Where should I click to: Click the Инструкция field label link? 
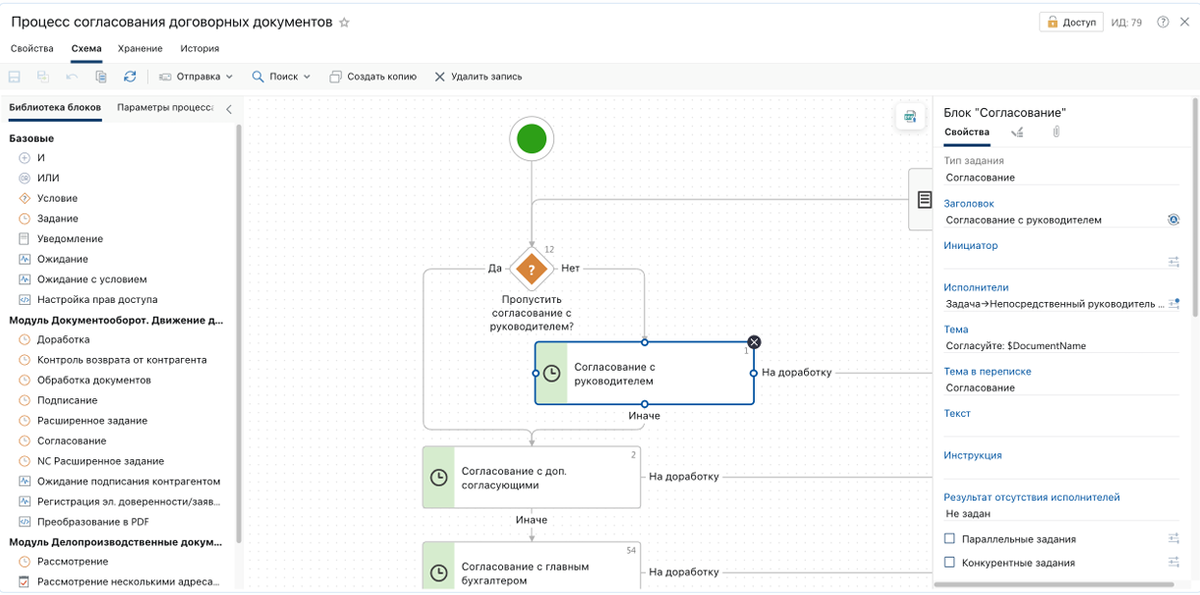(x=973, y=455)
